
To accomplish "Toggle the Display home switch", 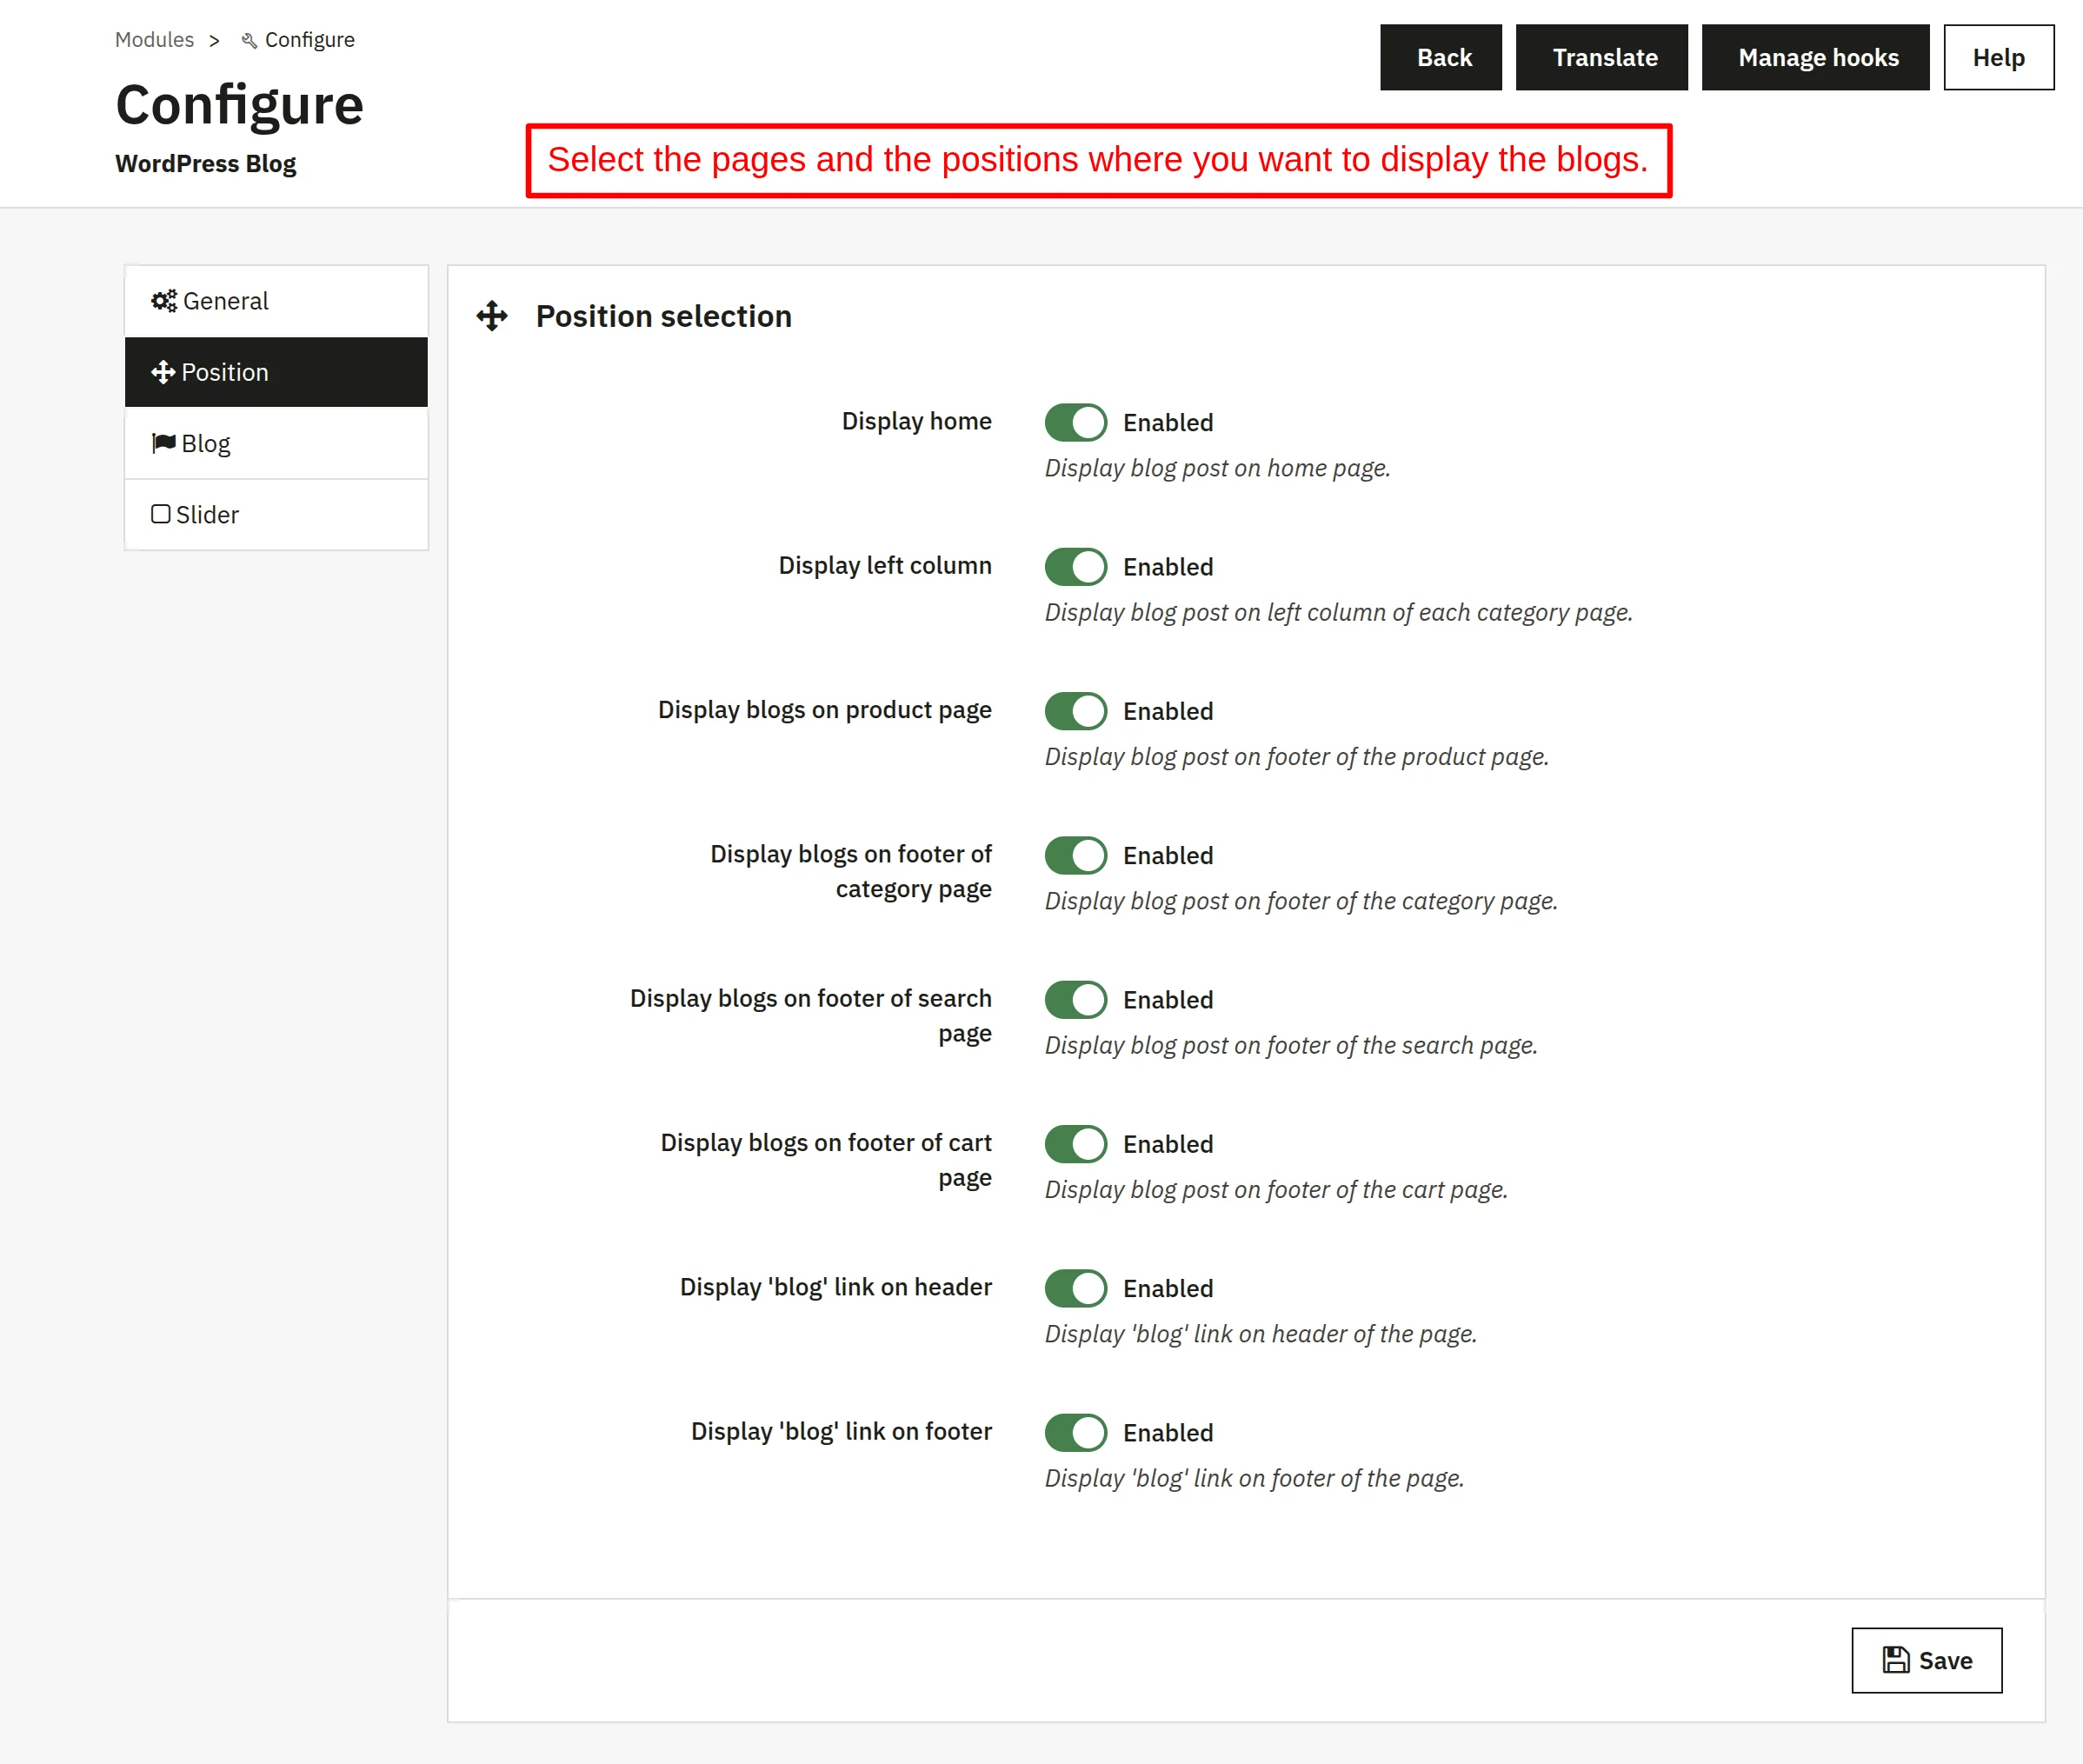I will (x=1076, y=422).
